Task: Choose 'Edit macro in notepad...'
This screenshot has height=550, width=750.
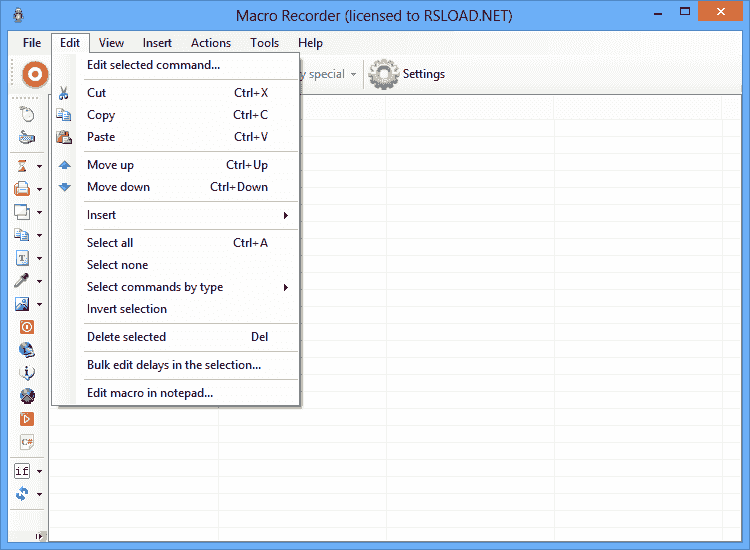Action: tap(176, 393)
